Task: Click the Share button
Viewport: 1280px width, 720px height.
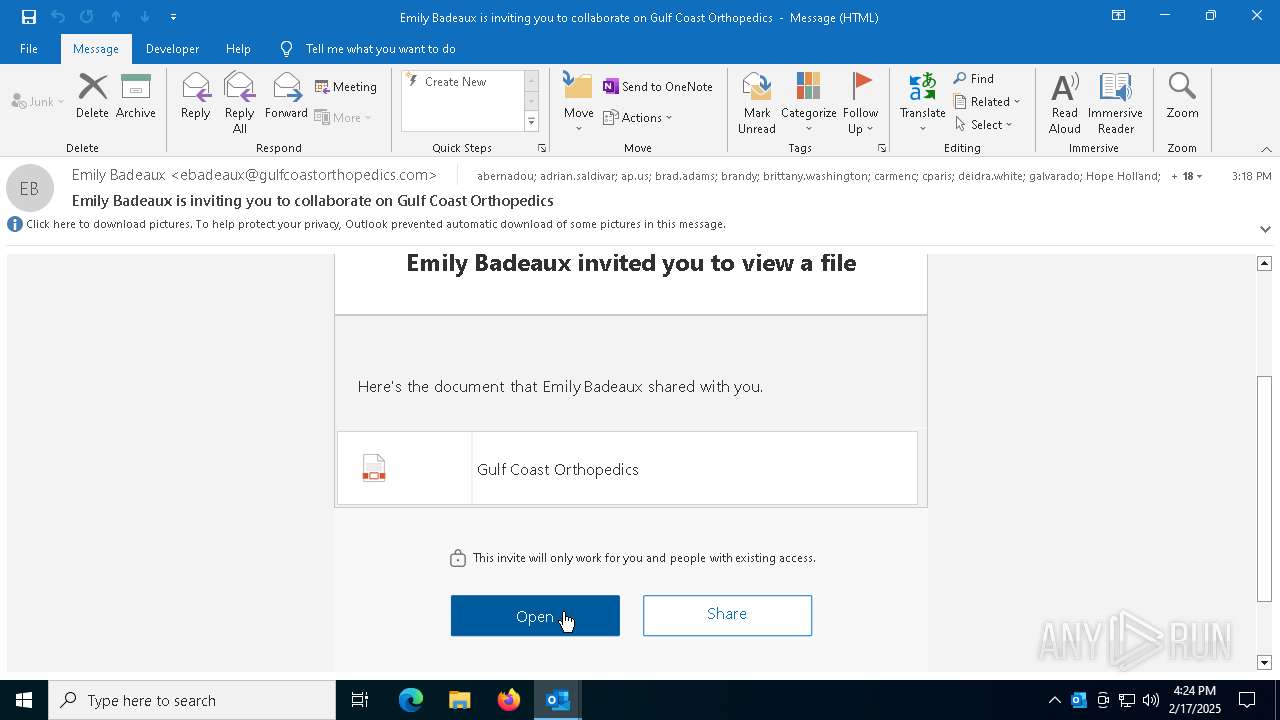Action: point(727,615)
